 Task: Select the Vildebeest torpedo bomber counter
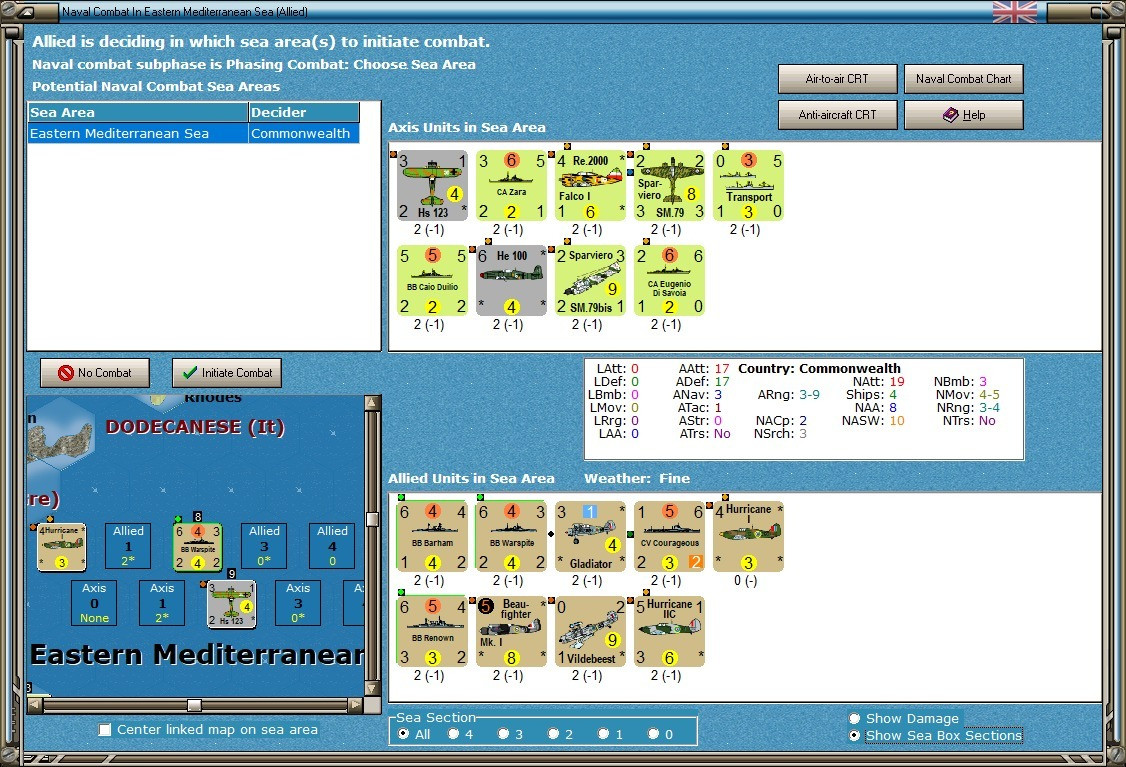(x=590, y=631)
